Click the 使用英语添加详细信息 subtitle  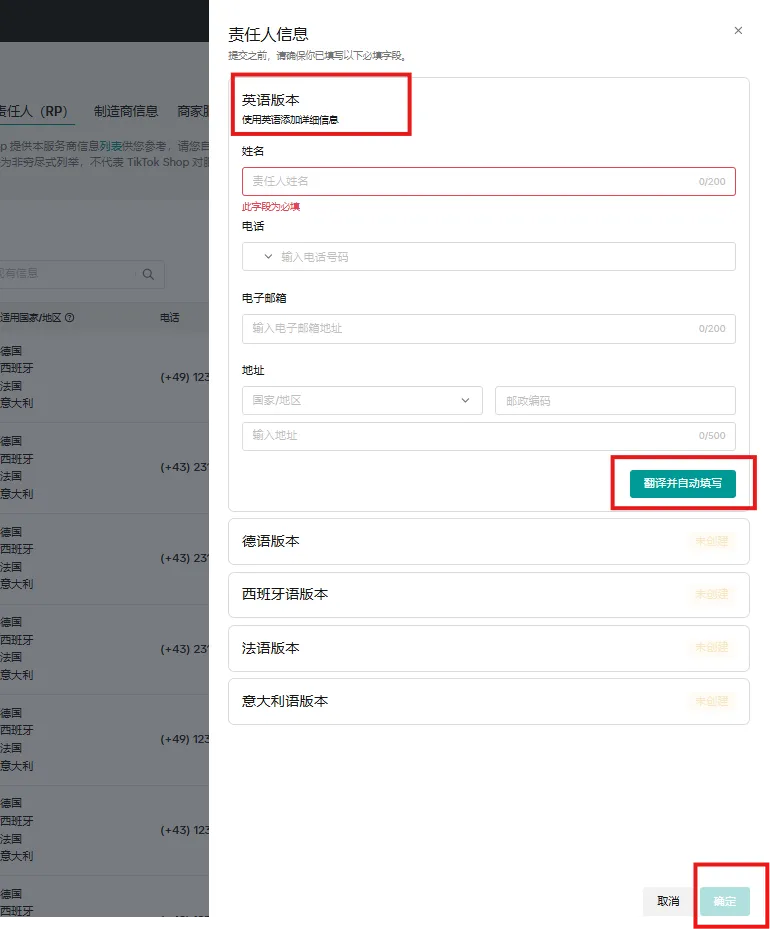[290, 120]
